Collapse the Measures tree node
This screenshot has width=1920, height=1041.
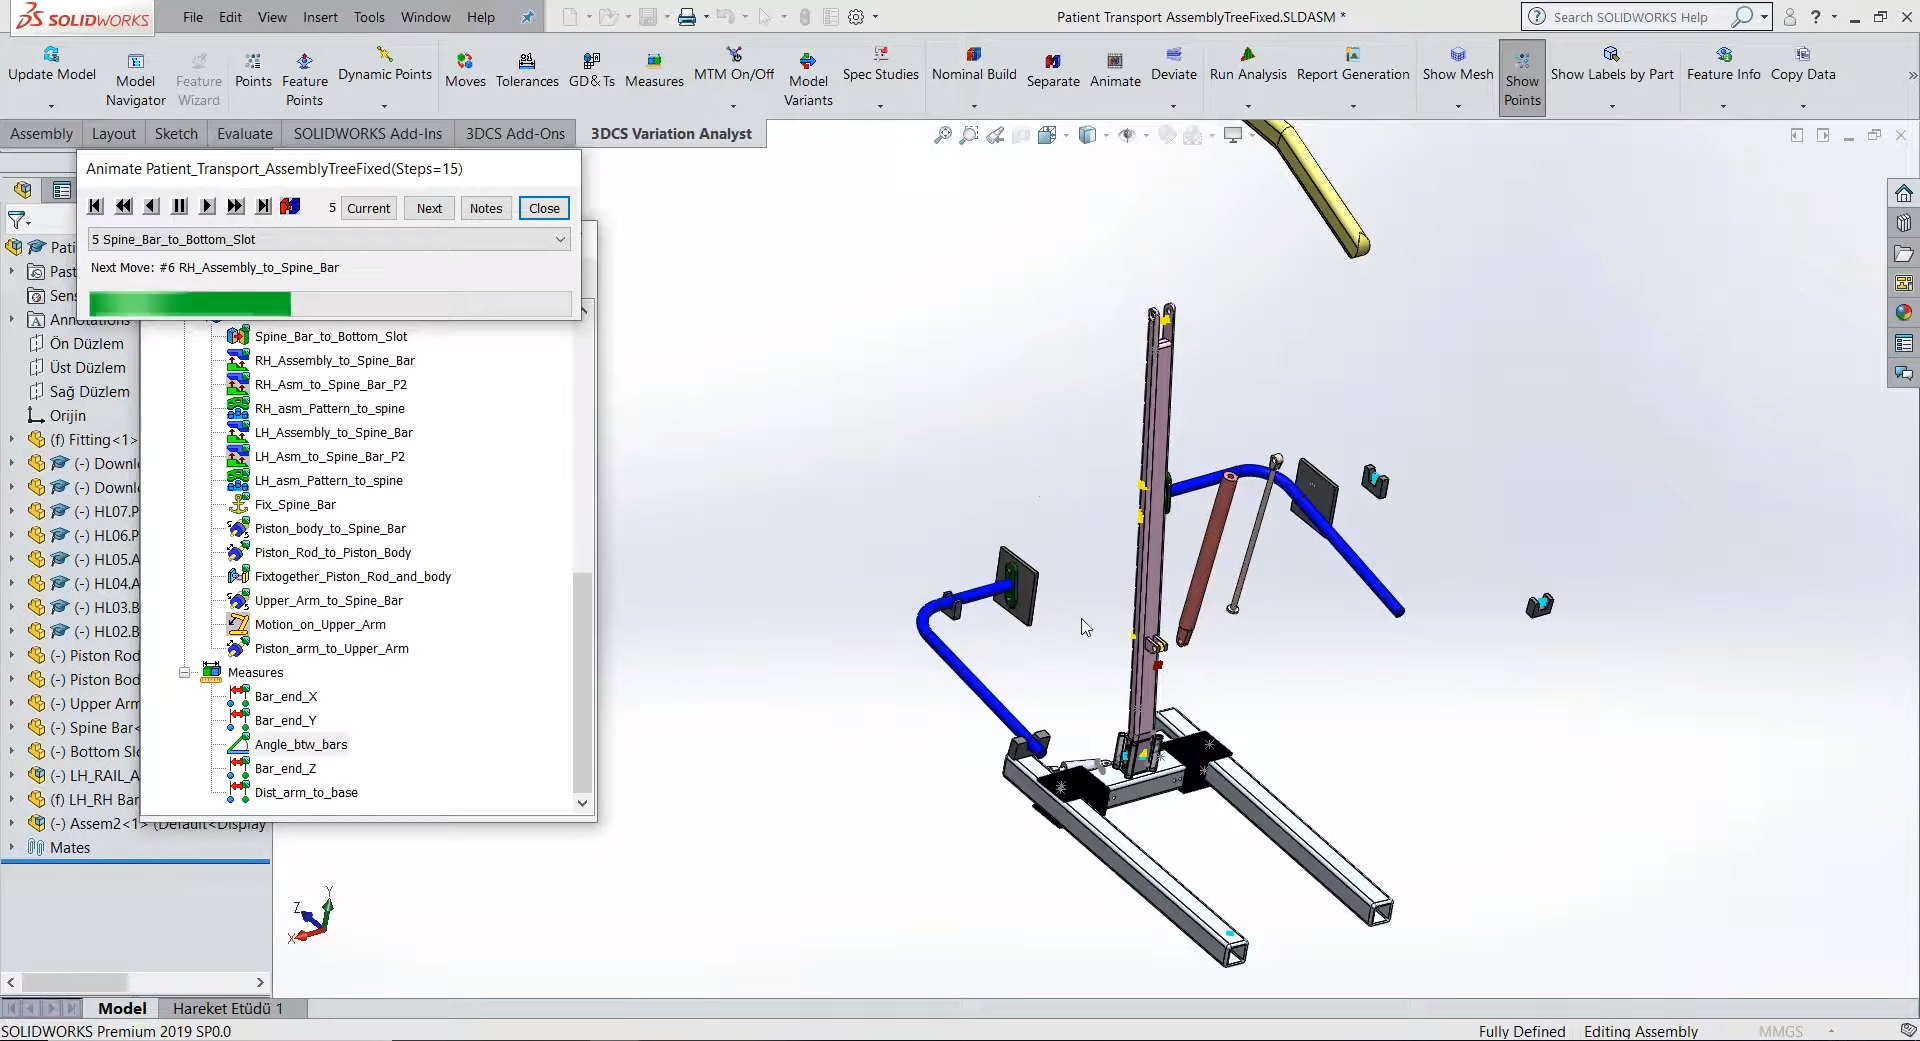[x=184, y=672]
